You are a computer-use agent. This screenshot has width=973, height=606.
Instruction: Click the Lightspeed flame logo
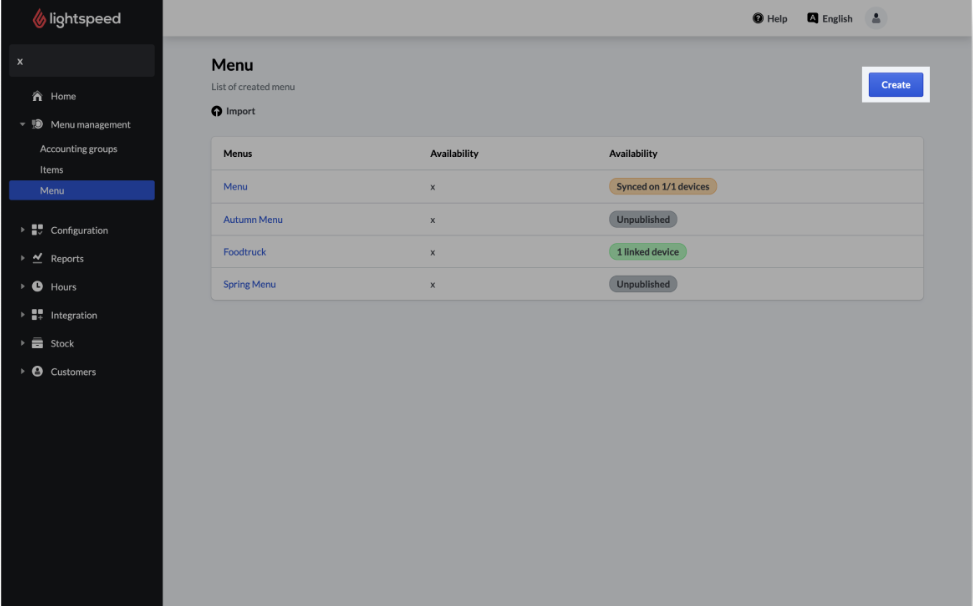coord(40,19)
